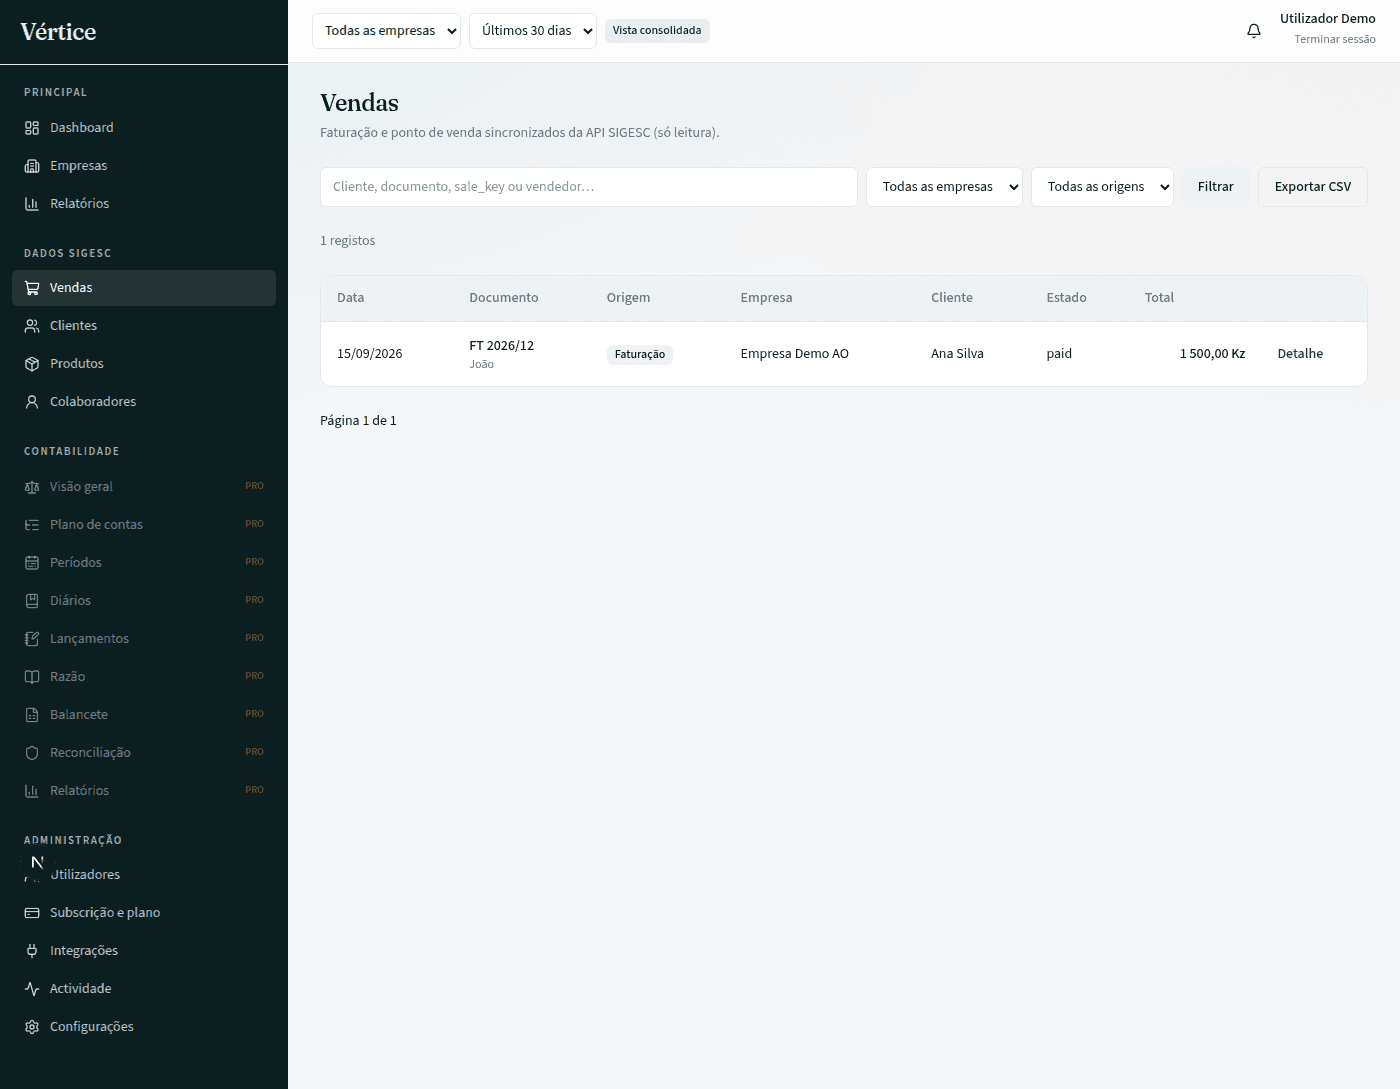Open the Todas as empresas filter beside search
The image size is (1400, 1089).
tap(944, 187)
